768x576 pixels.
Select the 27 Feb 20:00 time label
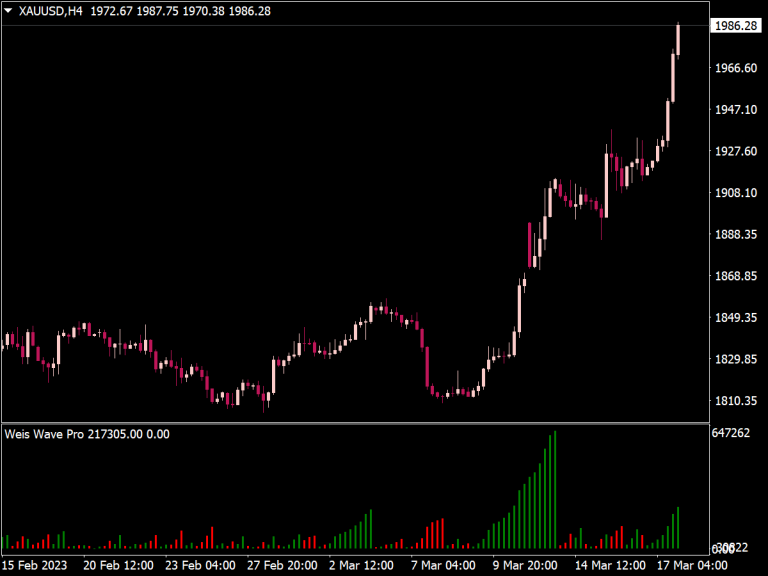pos(282,565)
